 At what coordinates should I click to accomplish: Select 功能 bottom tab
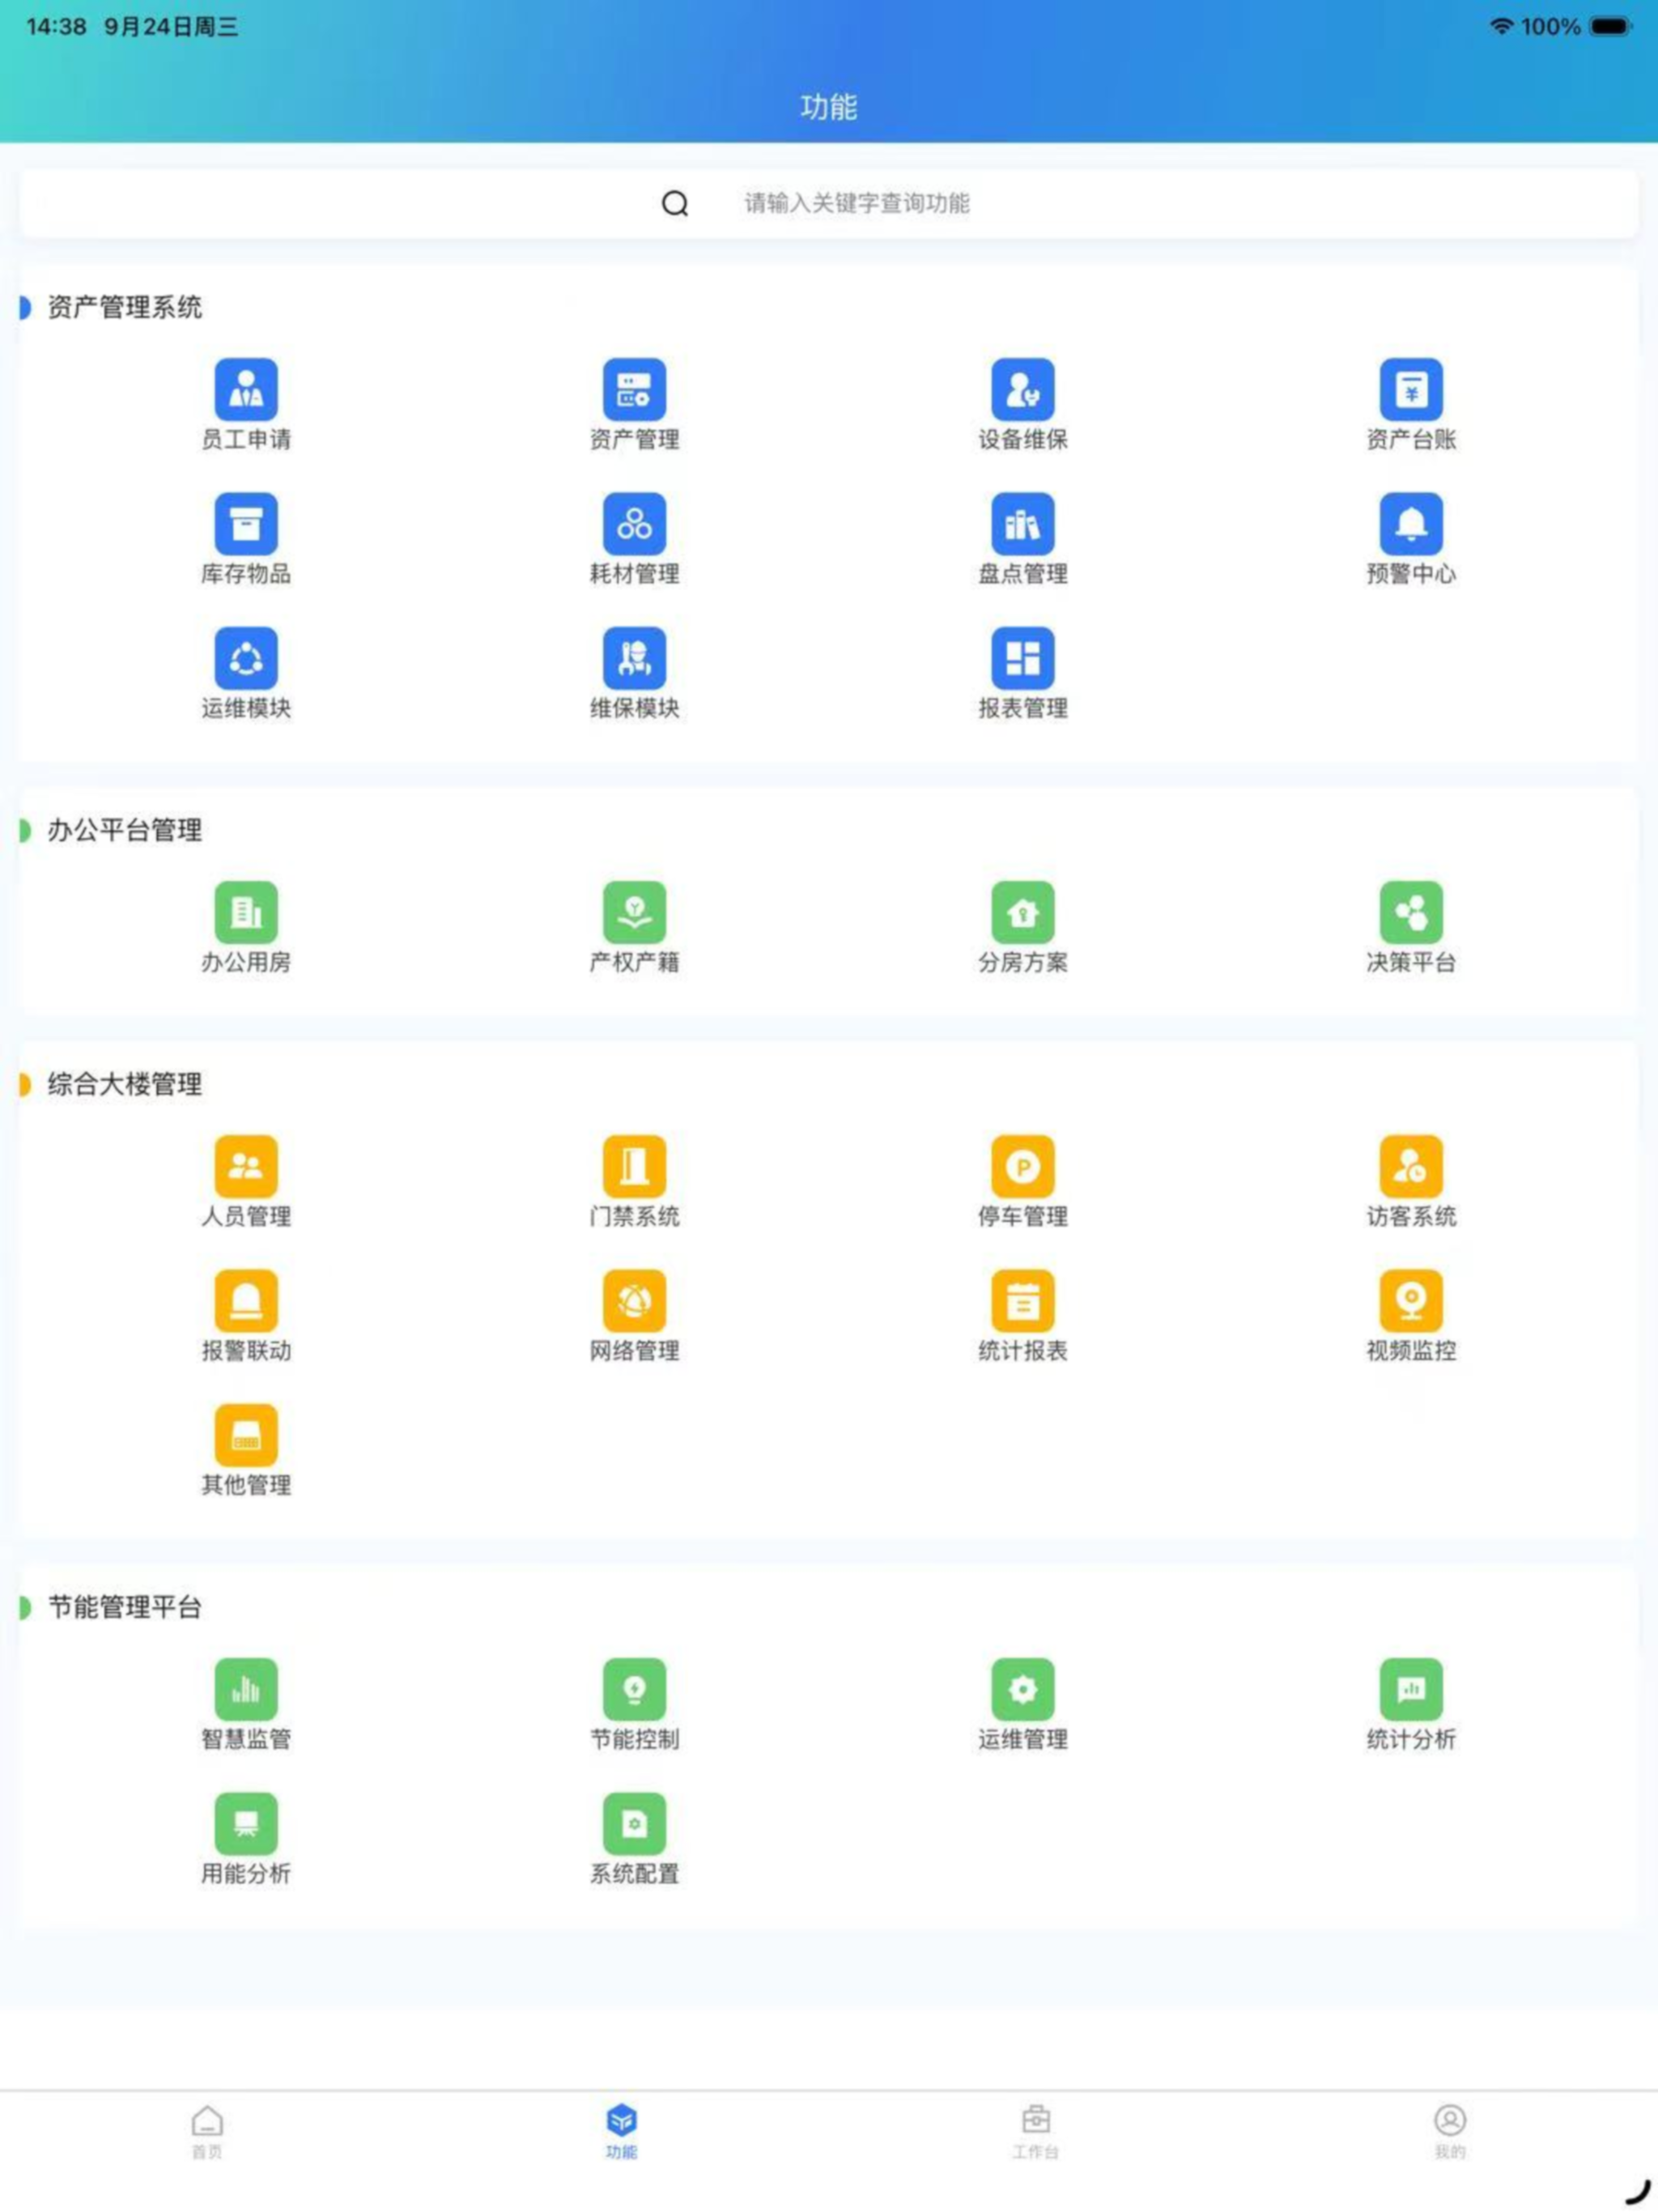point(621,2132)
